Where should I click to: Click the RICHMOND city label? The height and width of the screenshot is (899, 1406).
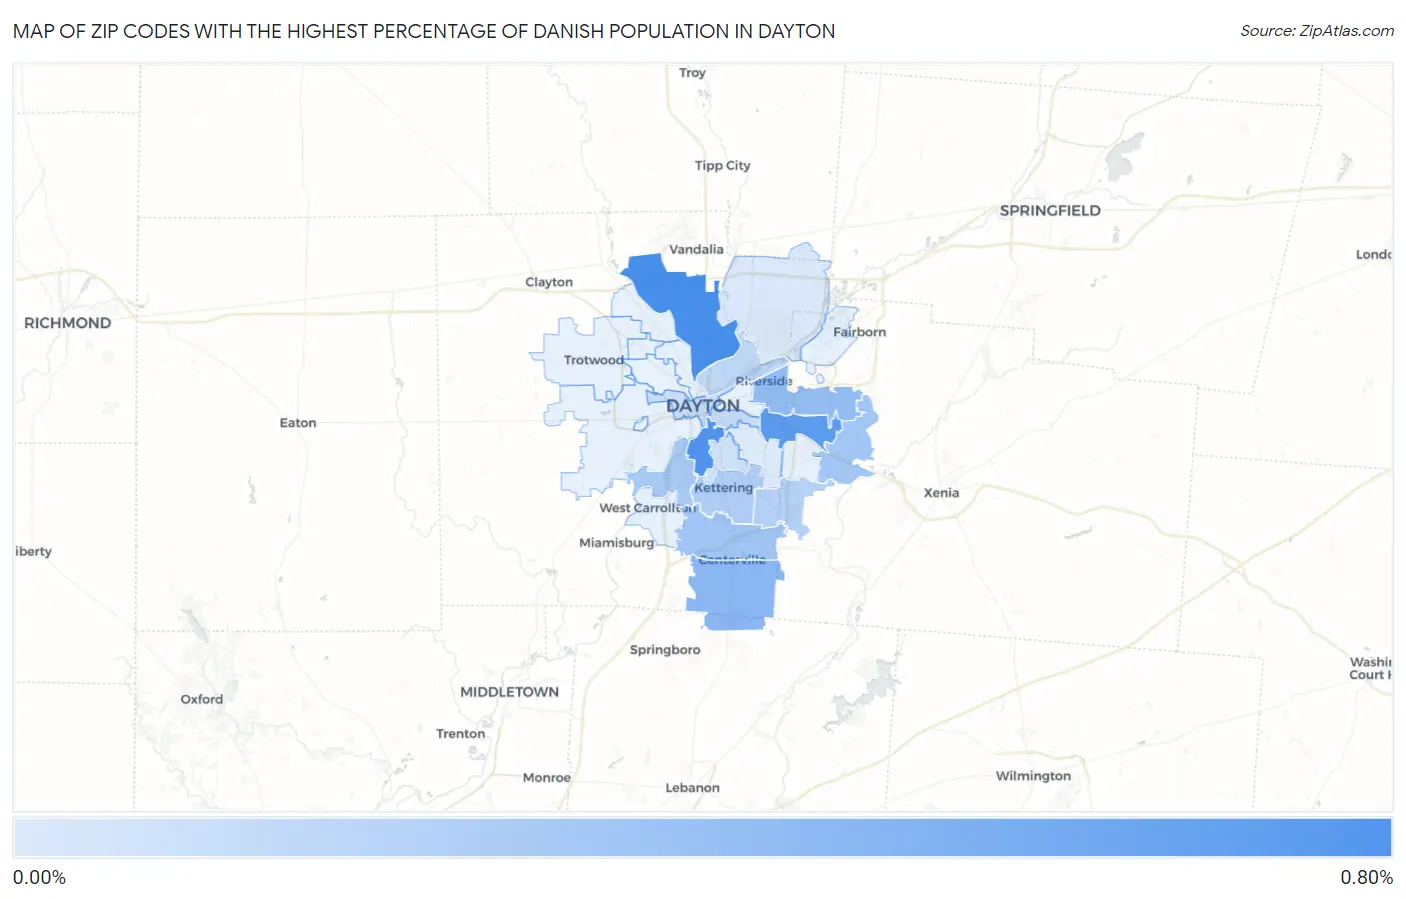pos(68,323)
